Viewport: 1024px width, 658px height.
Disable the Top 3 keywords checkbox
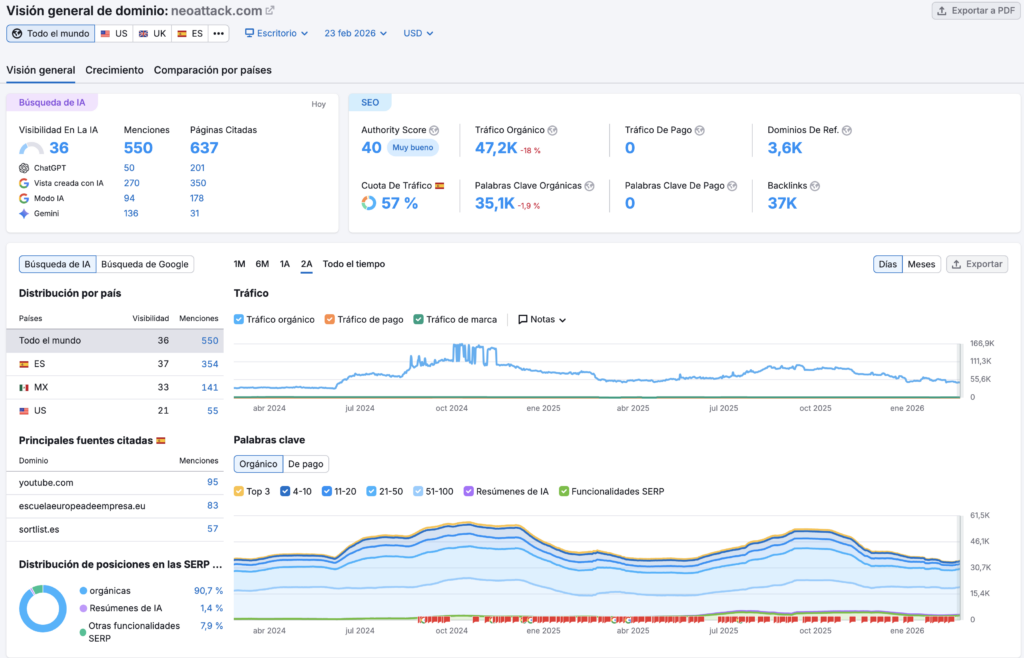(239, 491)
